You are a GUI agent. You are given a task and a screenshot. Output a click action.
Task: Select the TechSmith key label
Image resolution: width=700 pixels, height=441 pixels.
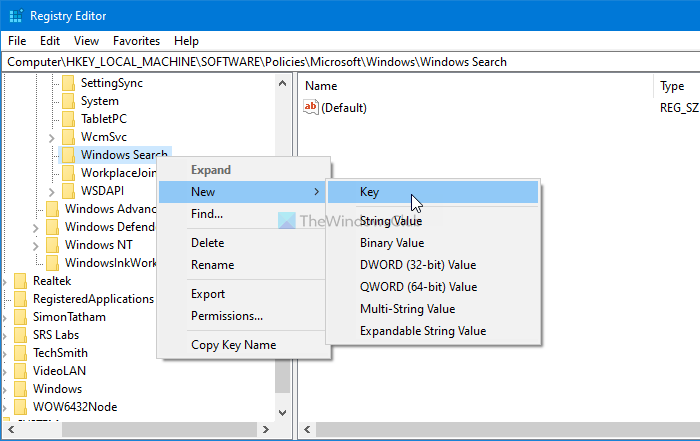60,353
